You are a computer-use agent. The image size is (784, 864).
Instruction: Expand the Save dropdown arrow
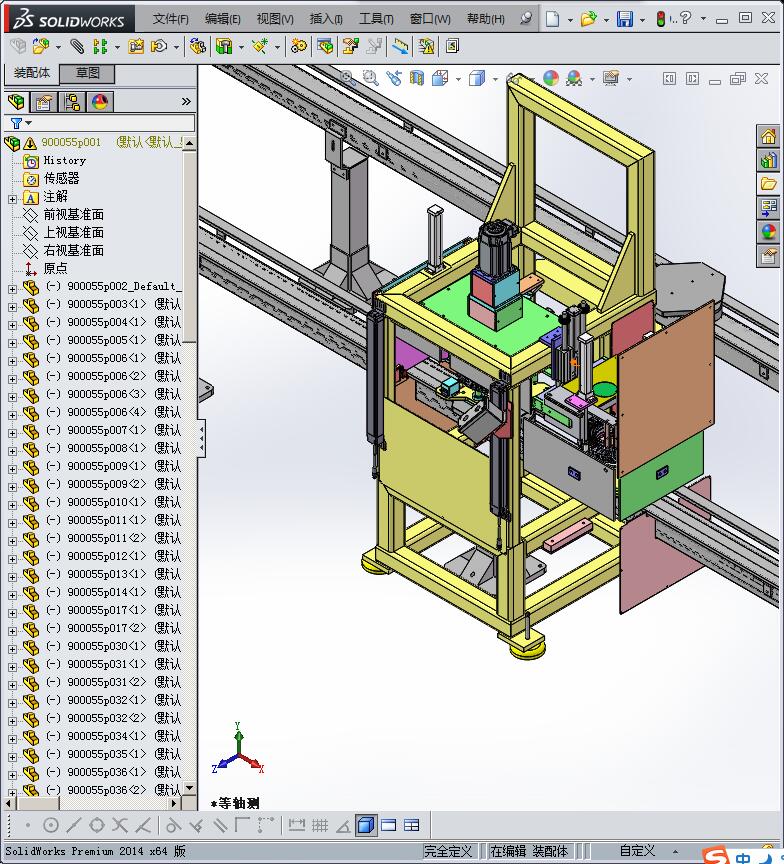(642, 20)
